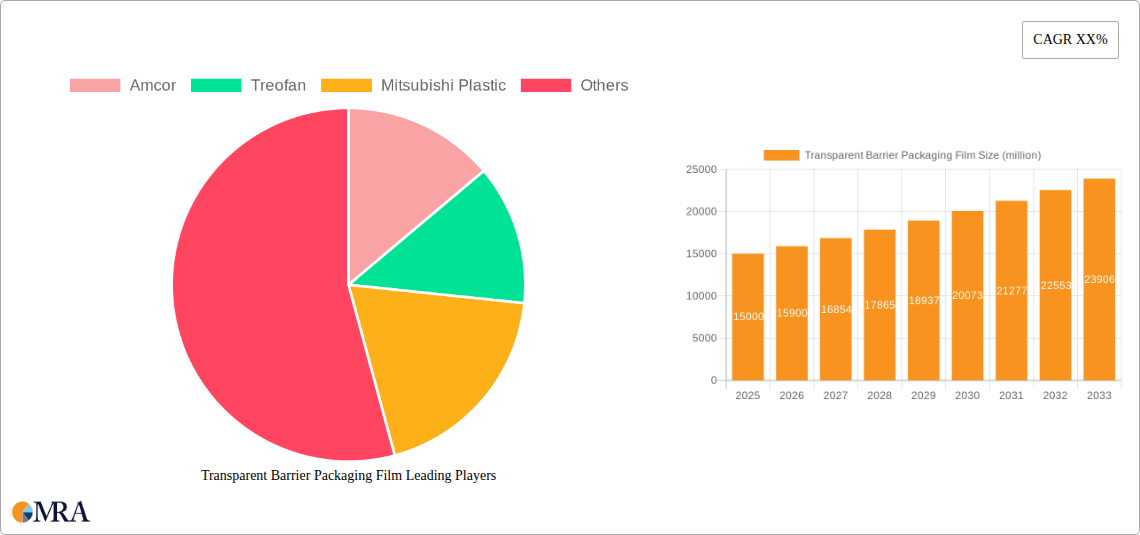Image resolution: width=1140 pixels, height=535 pixels.
Task: Toggle the Amcor legend color swatch
Action: click(x=95, y=85)
